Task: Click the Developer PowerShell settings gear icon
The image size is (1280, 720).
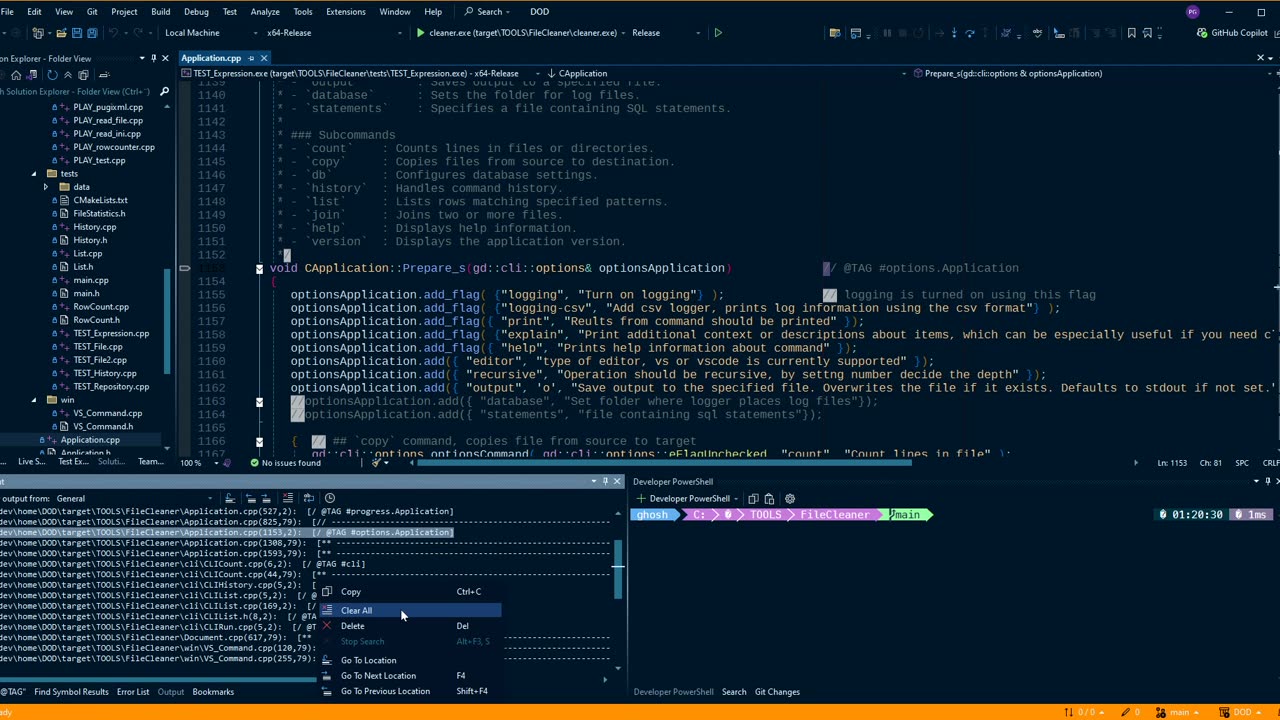Action: click(789, 498)
